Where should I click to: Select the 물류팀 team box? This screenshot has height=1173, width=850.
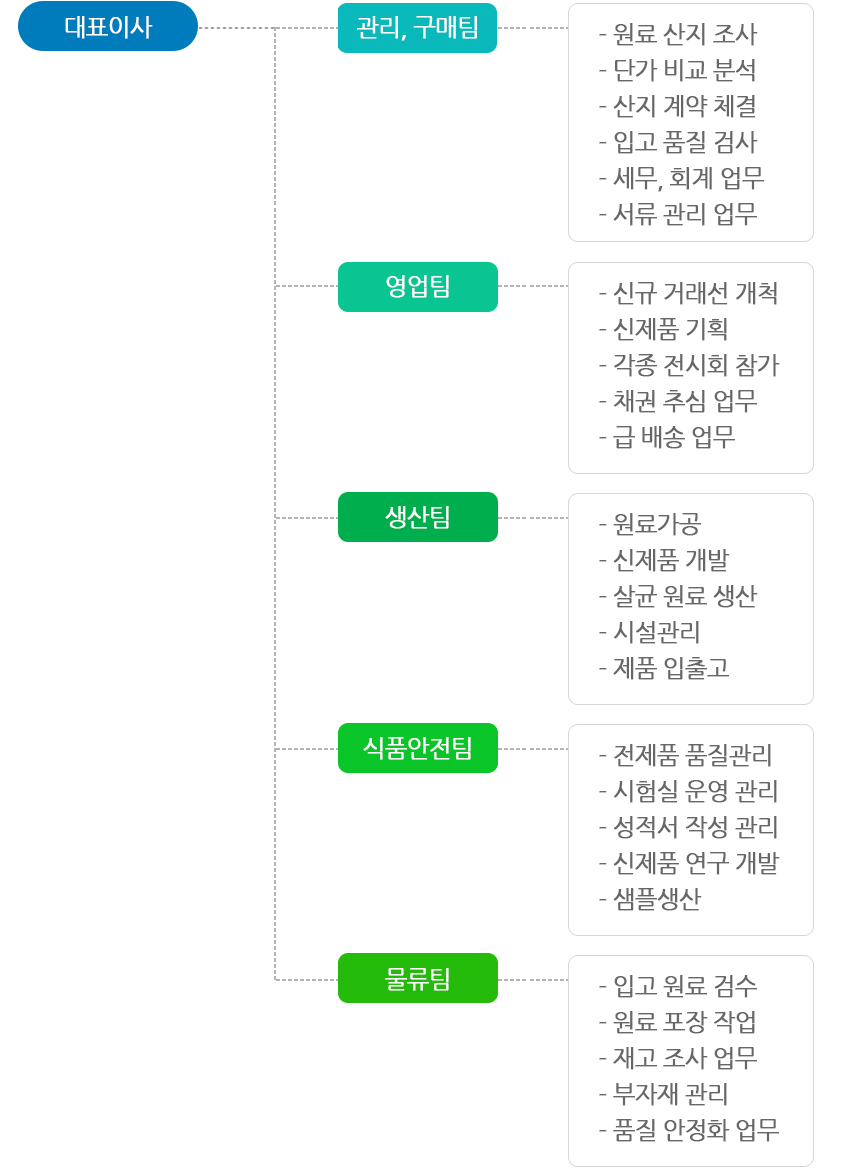[417, 978]
